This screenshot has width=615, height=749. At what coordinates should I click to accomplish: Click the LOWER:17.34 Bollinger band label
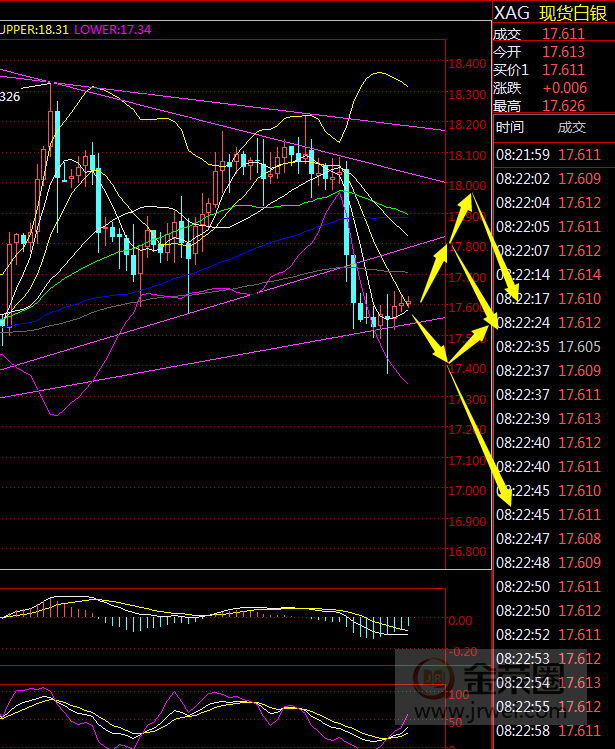pyautogui.click(x=113, y=30)
